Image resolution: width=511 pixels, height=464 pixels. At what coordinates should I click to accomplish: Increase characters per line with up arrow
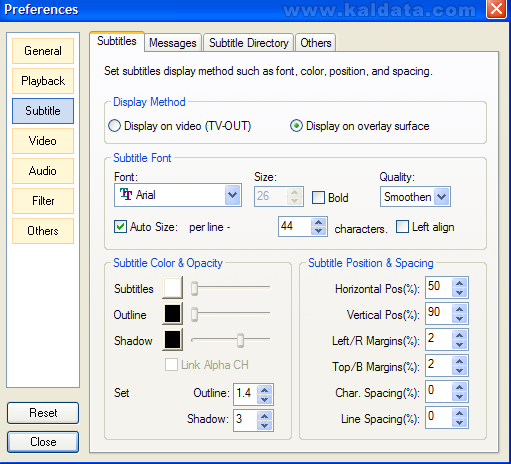click(319, 222)
